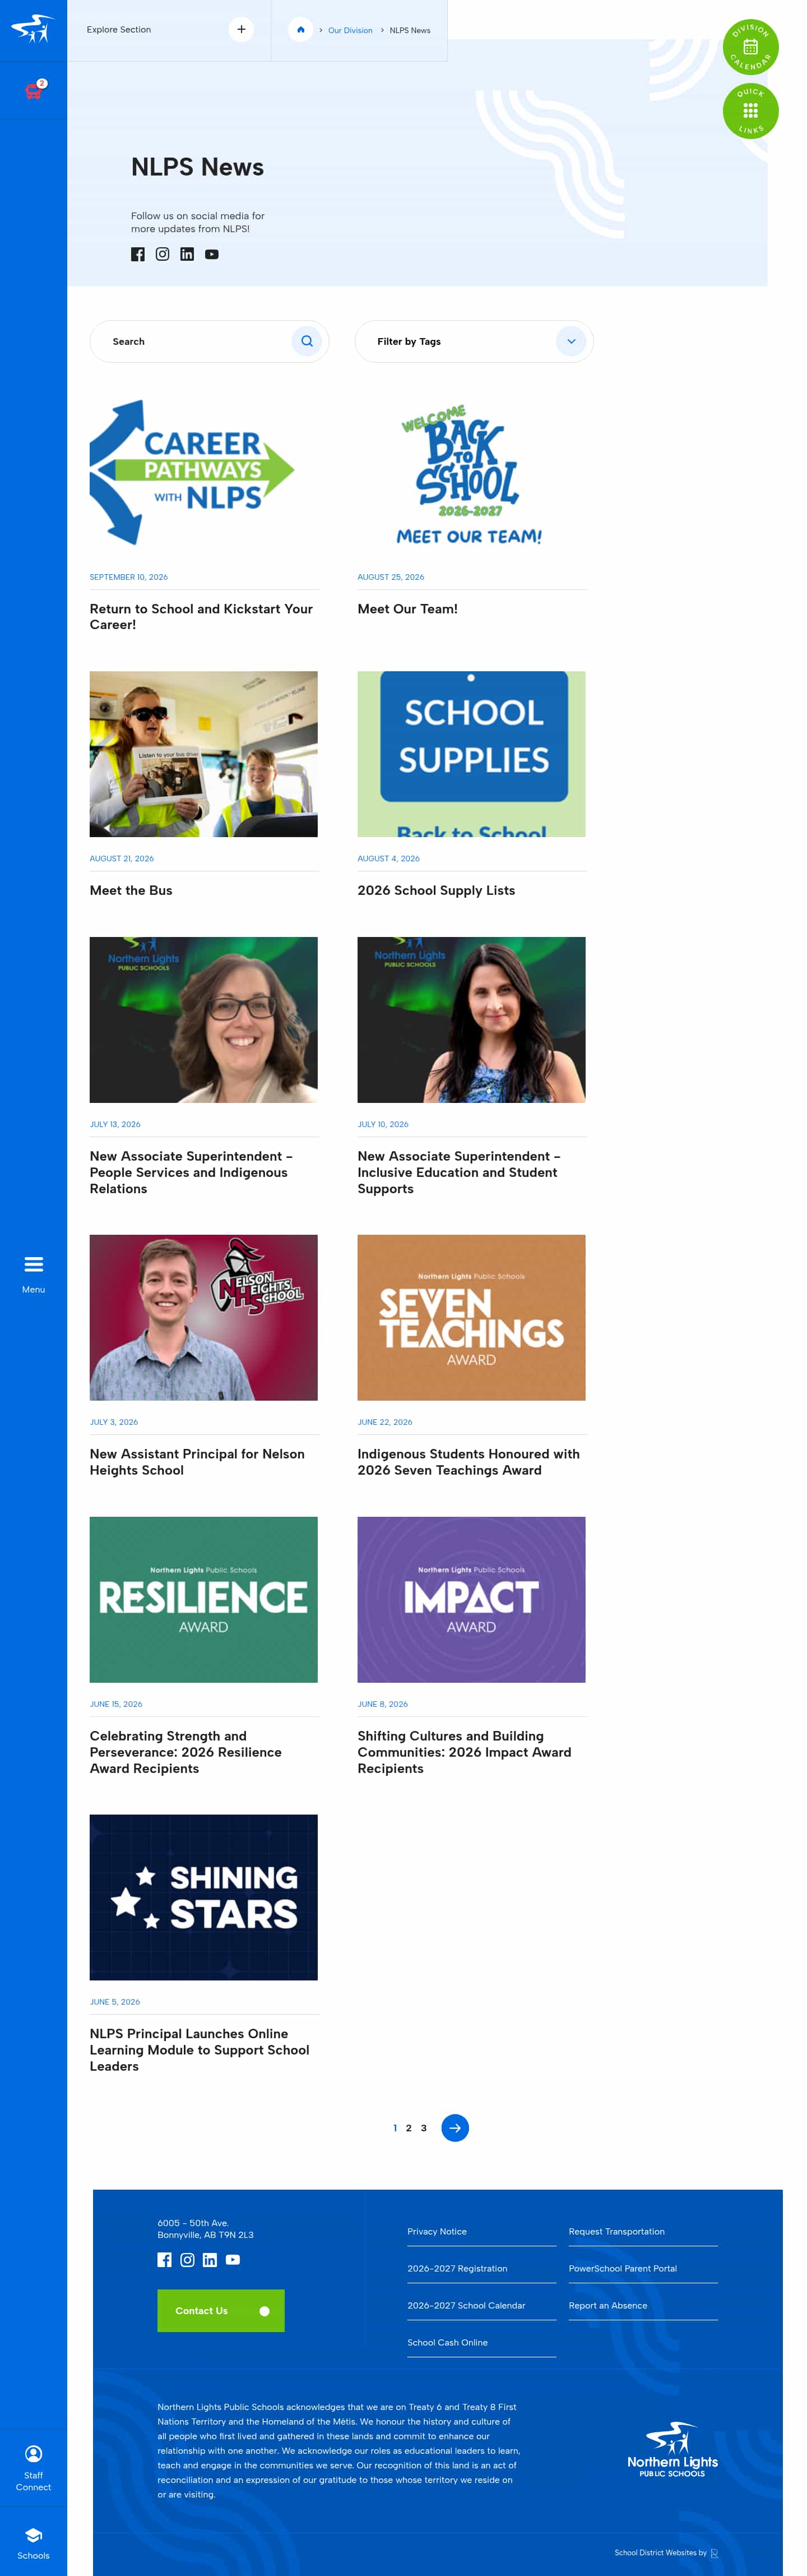The height and width of the screenshot is (2576, 807).
Task: Visit Instagram from the footer icons
Action: point(187,2260)
